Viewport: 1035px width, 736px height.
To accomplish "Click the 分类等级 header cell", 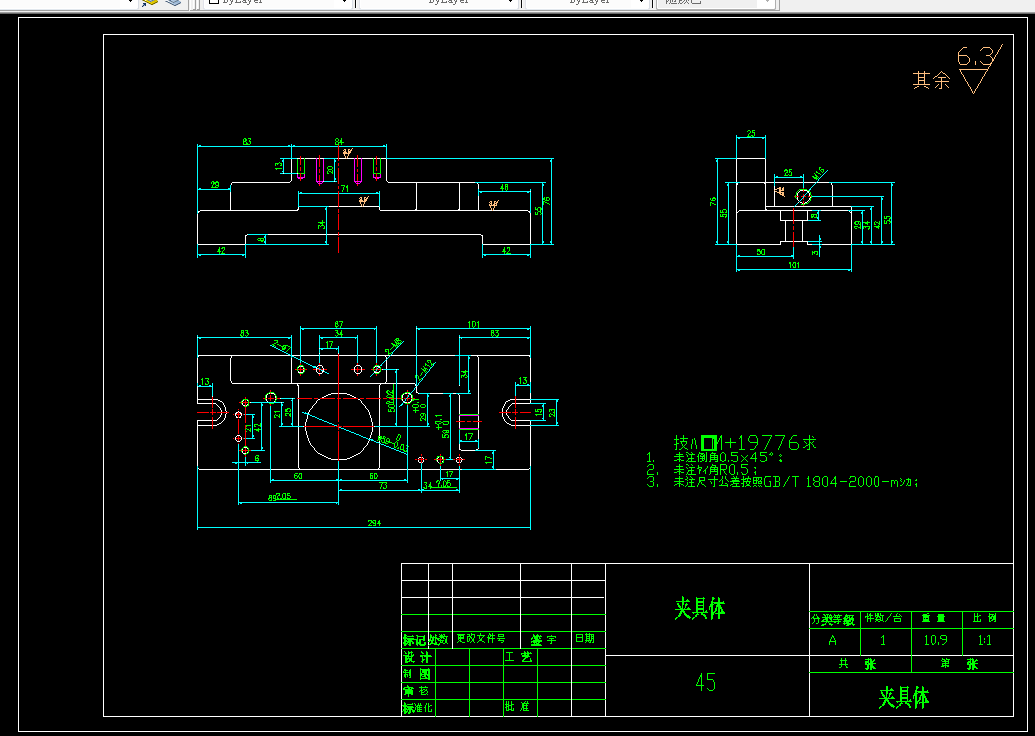I will click(x=833, y=620).
